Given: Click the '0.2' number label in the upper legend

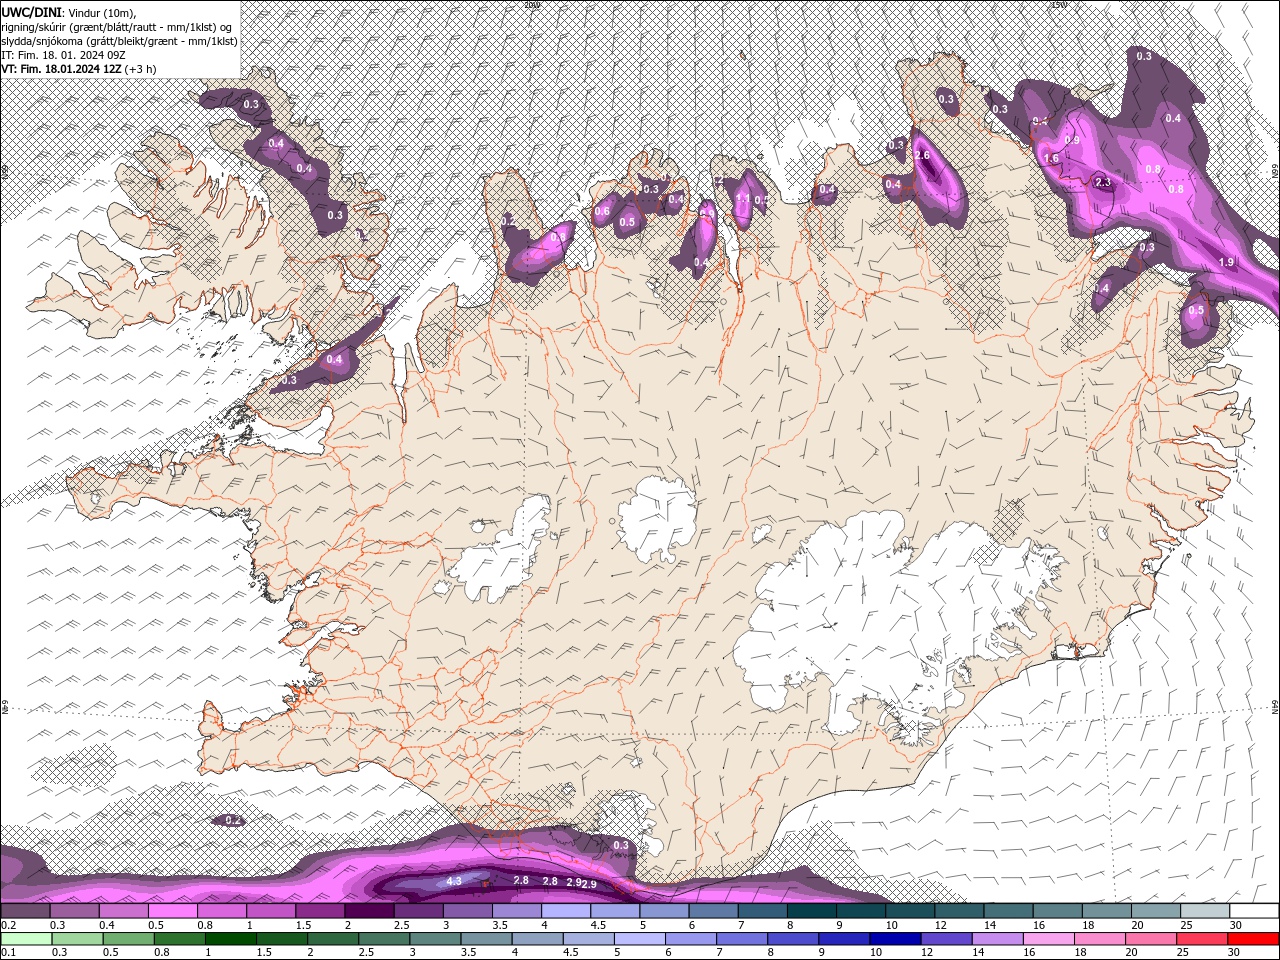Looking at the screenshot, I should [x=7, y=925].
